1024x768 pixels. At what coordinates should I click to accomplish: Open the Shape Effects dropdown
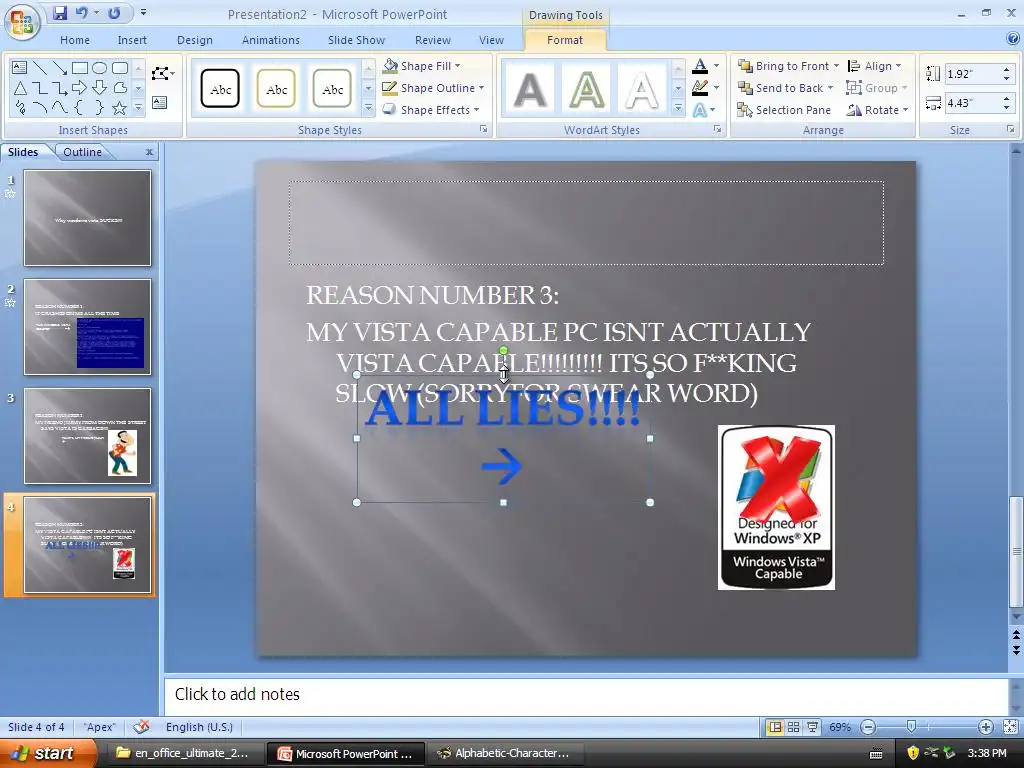click(431, 110)
